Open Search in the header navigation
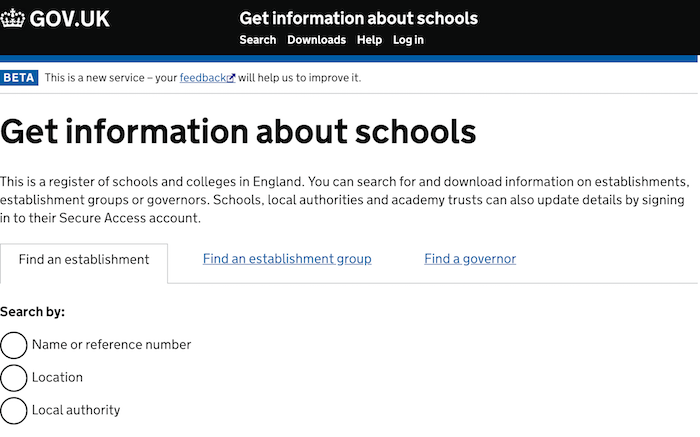700x437 pixels. click(x=257, y=40)
